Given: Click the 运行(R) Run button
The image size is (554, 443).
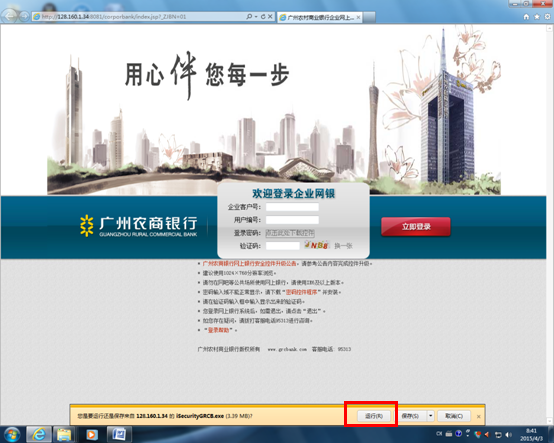Looking at the screenshot, I should click(x=374, y=416).
